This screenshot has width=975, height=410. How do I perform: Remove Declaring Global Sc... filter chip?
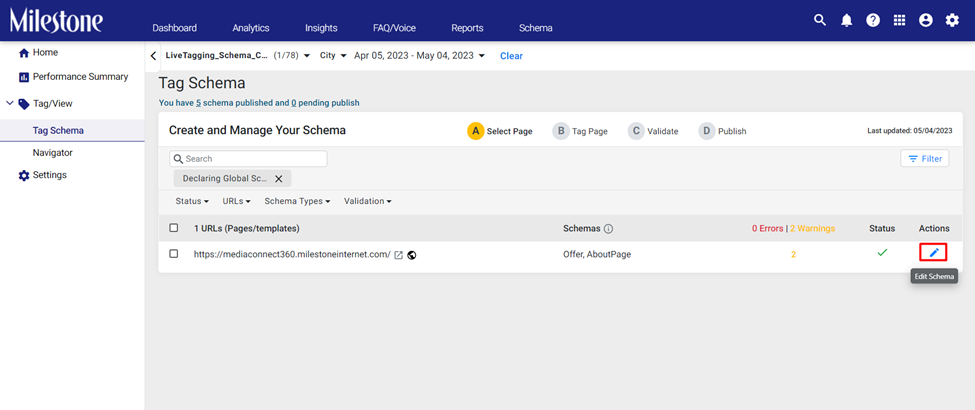tap(279, 179)
